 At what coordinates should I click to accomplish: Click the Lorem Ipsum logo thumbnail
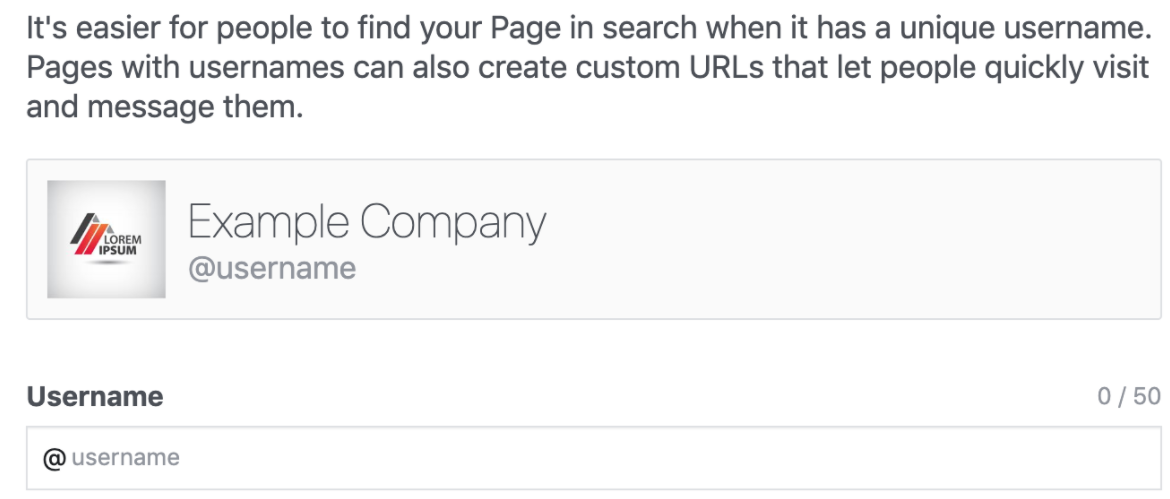tap(106, 239)
